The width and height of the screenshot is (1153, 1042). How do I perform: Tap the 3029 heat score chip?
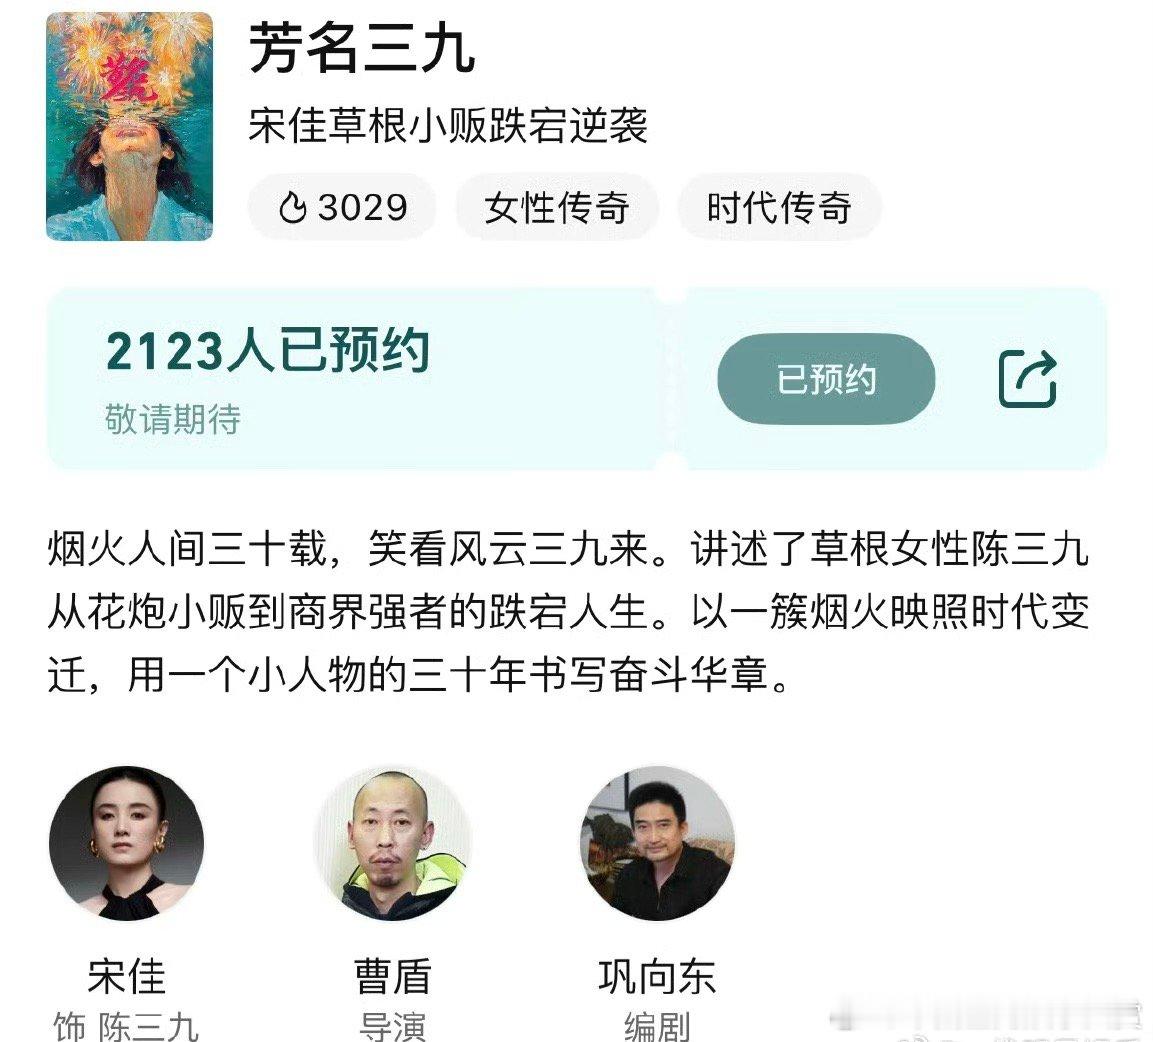tap(342, 207)
